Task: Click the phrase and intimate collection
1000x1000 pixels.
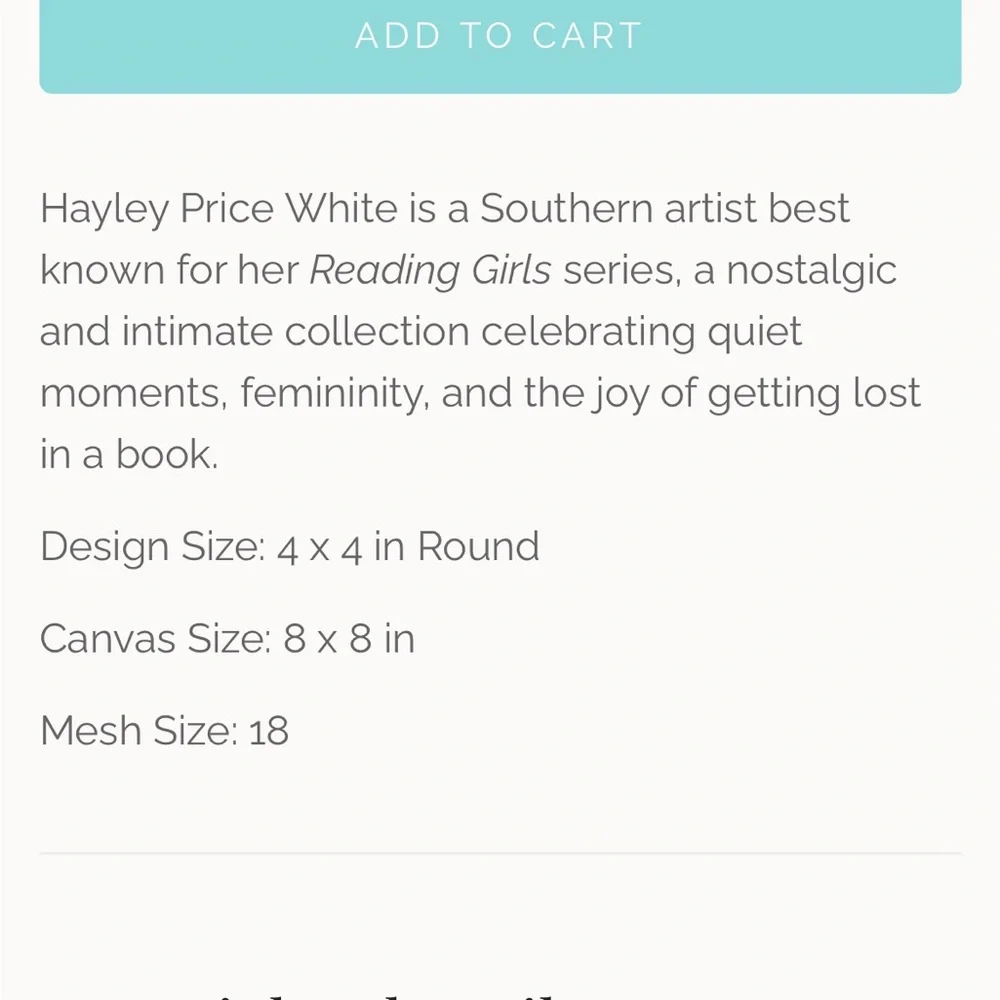Action: tap(254, 332)
